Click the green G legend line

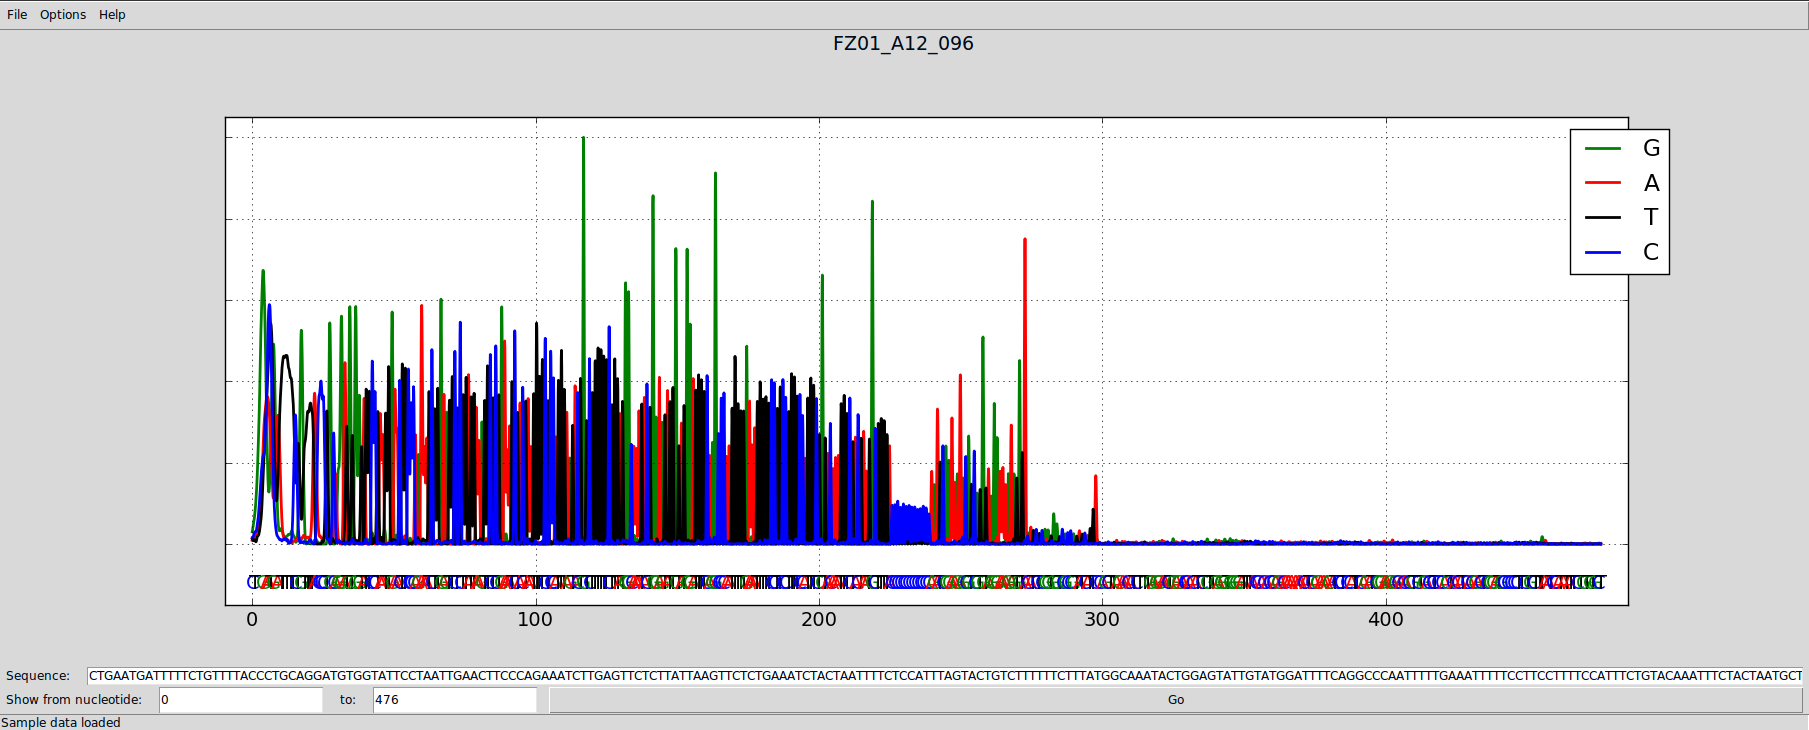click(x=1602, y=148)
